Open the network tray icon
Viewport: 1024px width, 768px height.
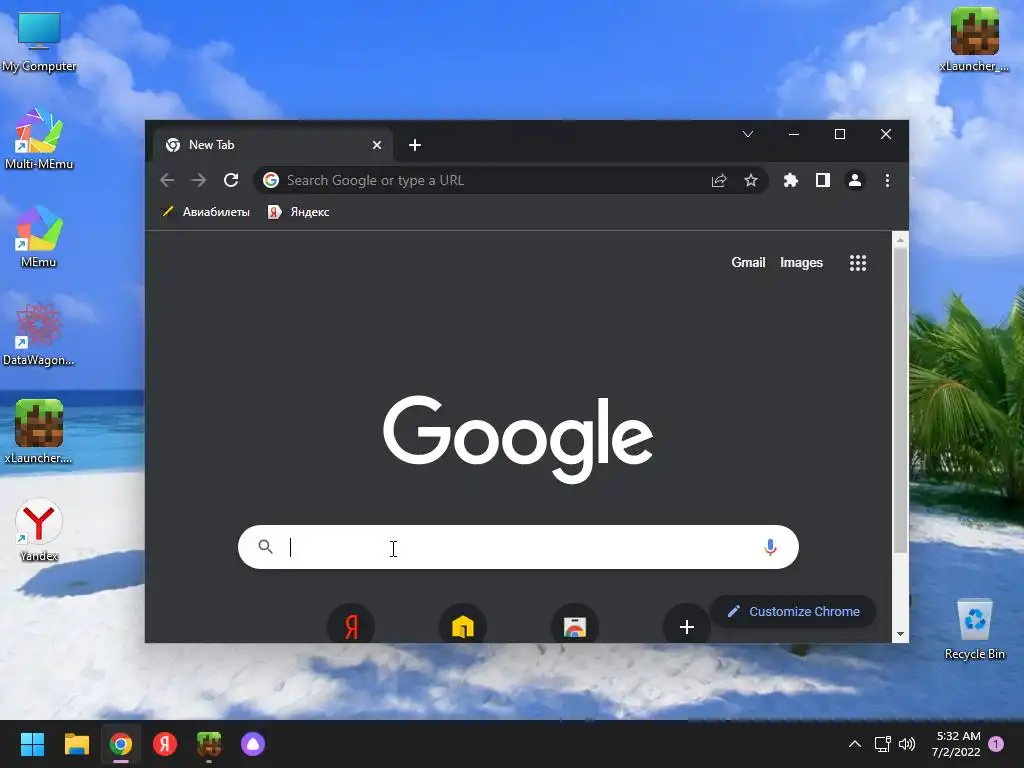(x=882, y=744)
